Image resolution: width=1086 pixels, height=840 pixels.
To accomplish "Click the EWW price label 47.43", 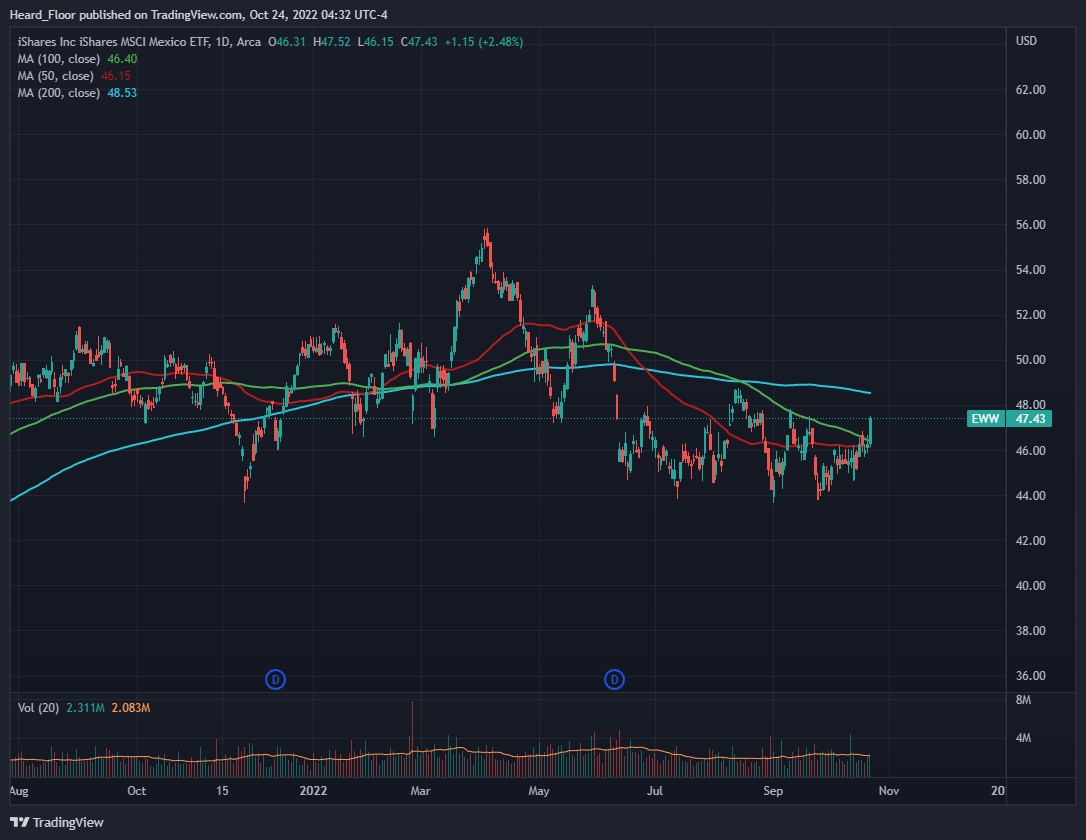I will (x=1009, y=418).
